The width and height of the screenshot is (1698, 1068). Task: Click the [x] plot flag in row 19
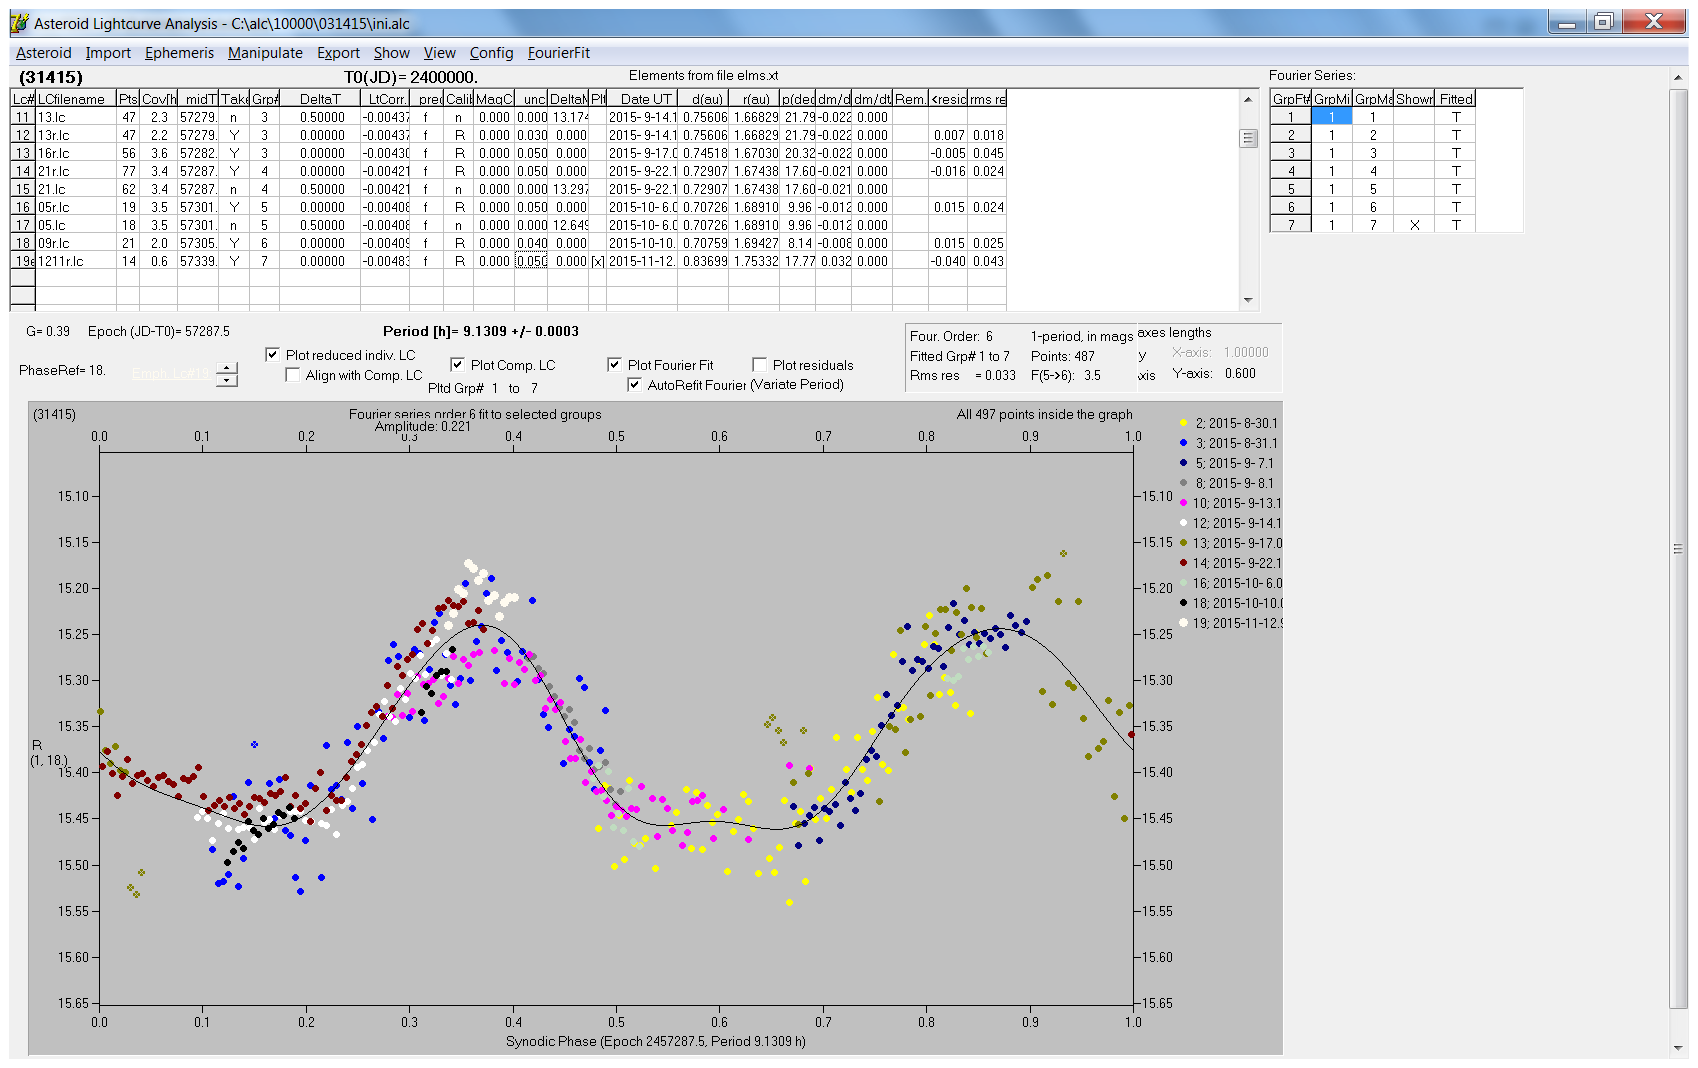coord(598,261)
